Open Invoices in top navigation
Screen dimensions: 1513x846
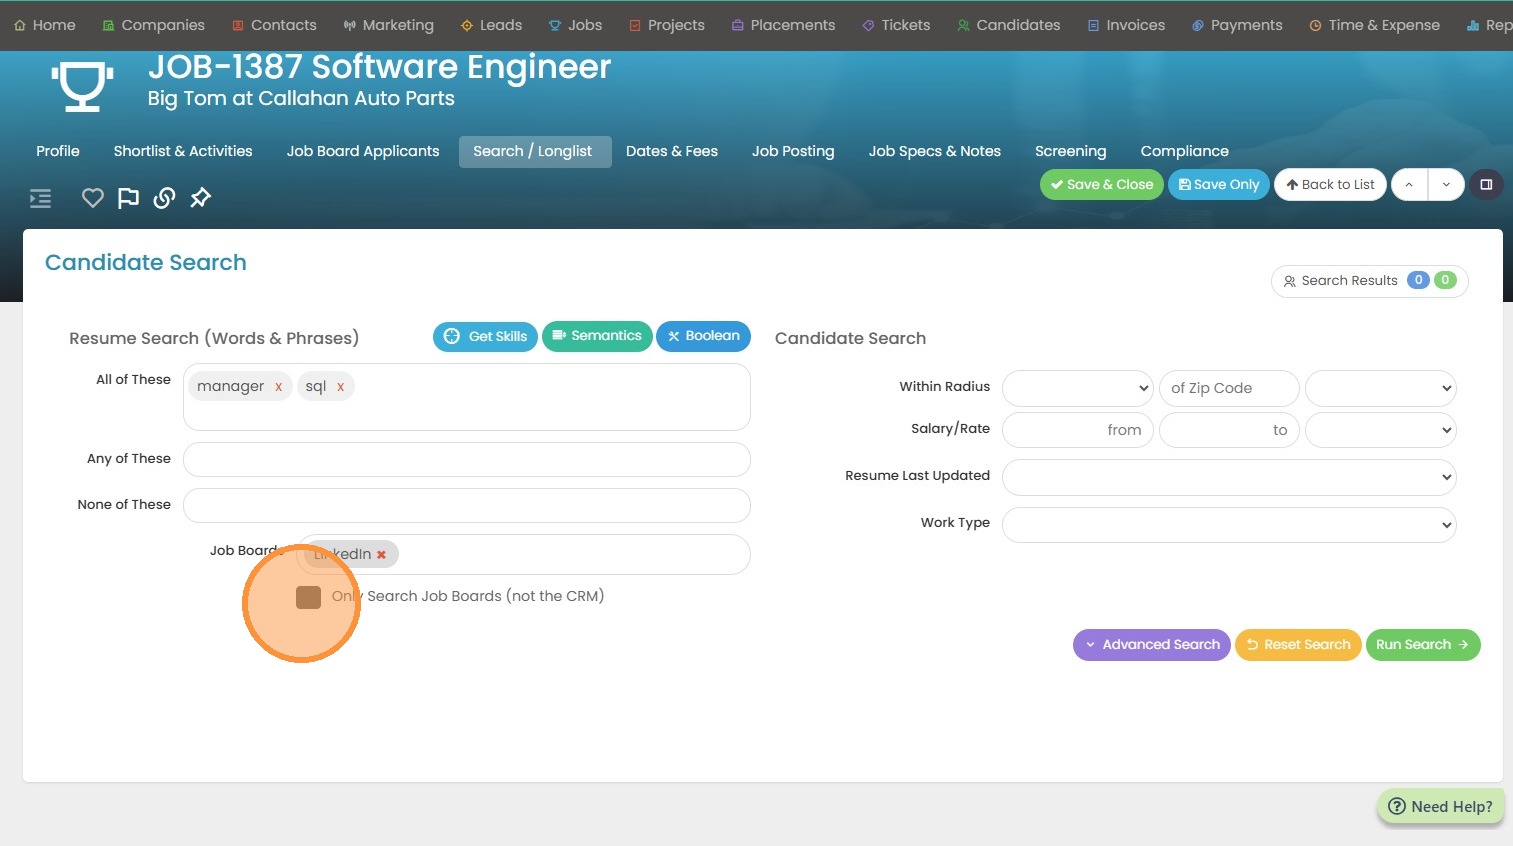(1126, 25)
